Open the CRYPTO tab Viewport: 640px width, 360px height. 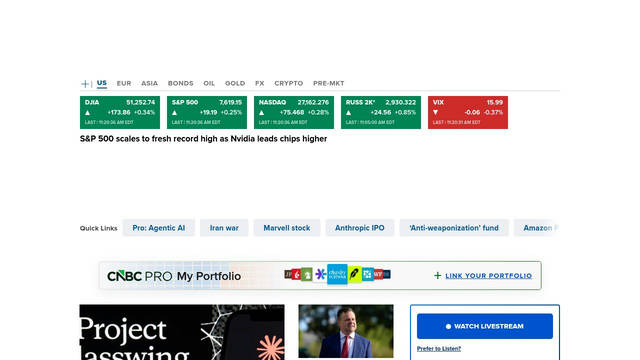289,83
